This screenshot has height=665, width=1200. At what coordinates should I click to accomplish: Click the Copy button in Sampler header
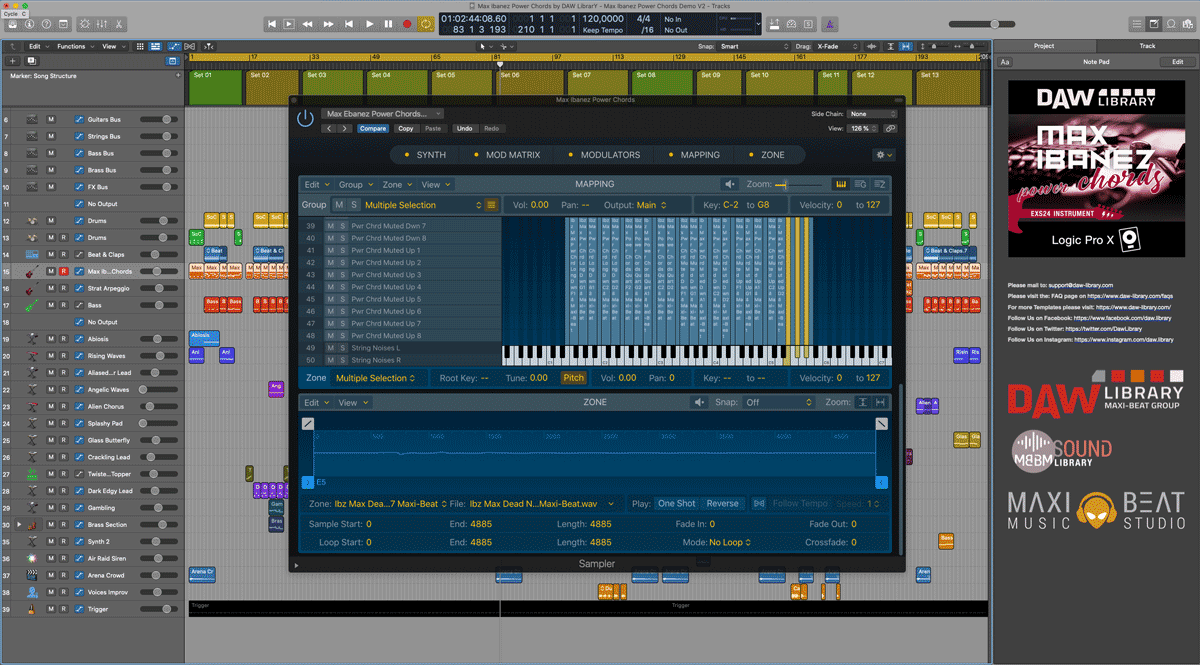click(x=405, y=129)
